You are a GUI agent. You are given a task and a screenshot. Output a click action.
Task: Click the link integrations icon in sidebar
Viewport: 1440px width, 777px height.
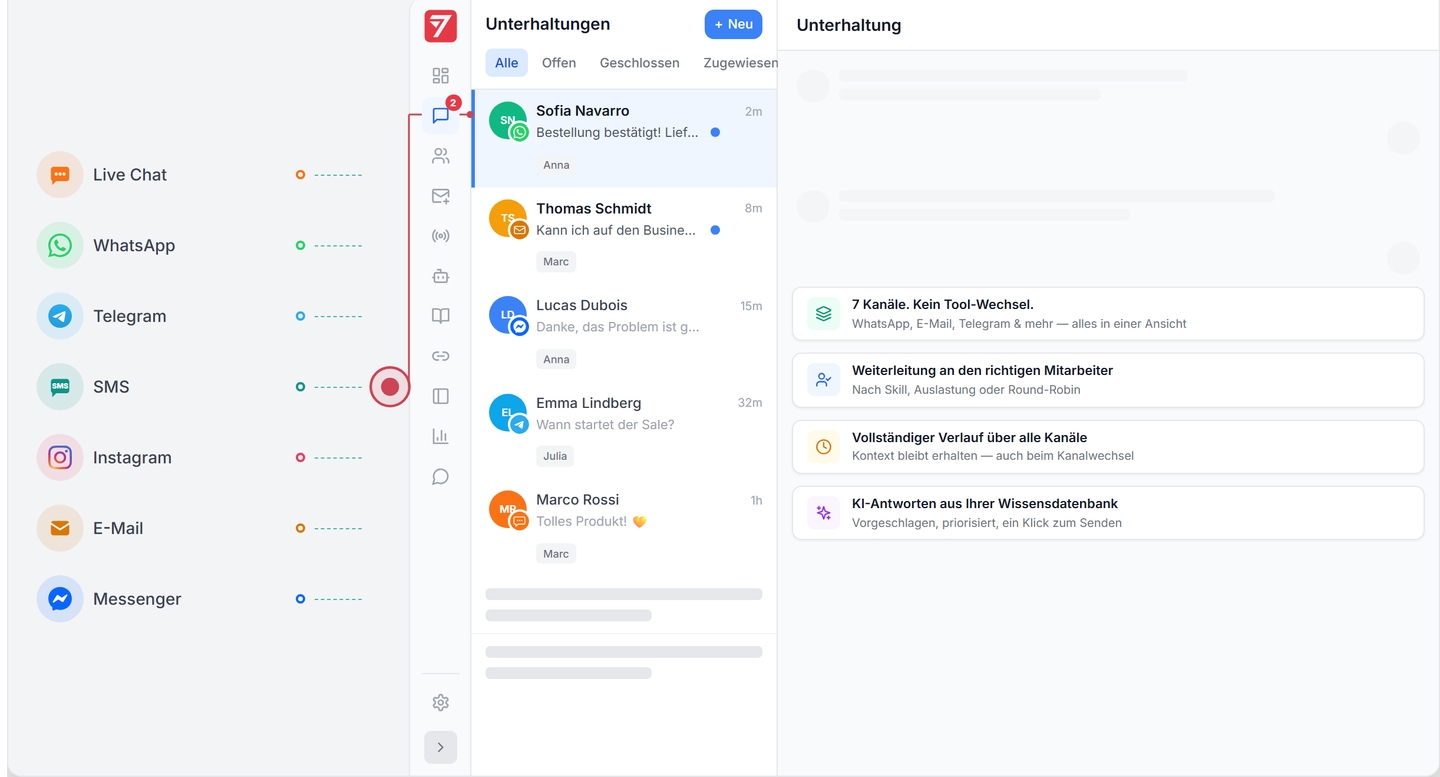coord(440,356)
